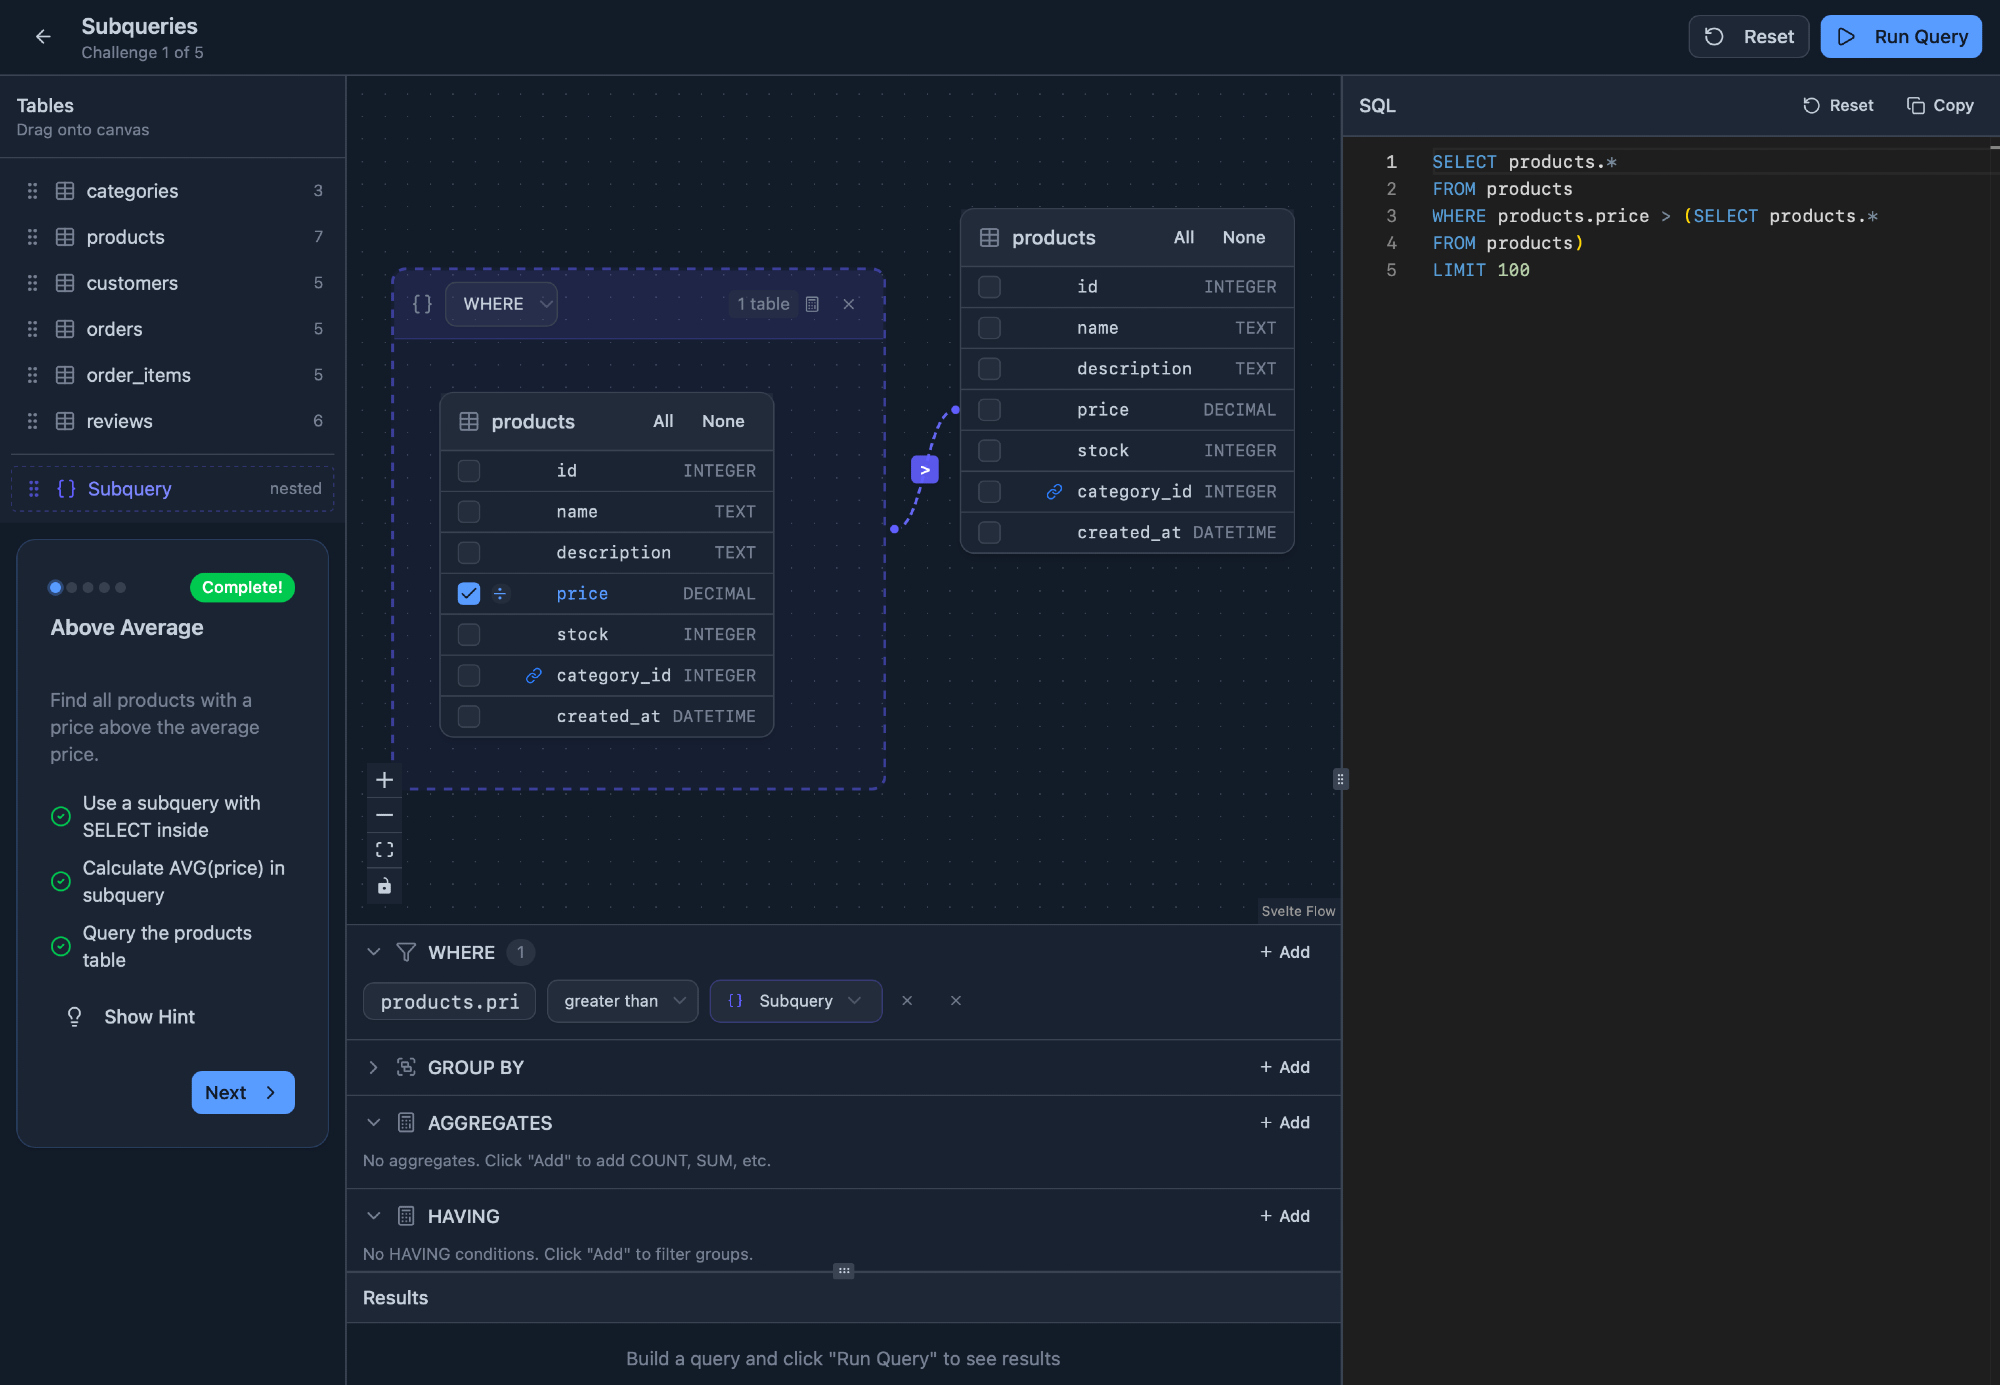
Task: Click the back arrow next to Subqueries
Action: (42, 37)
